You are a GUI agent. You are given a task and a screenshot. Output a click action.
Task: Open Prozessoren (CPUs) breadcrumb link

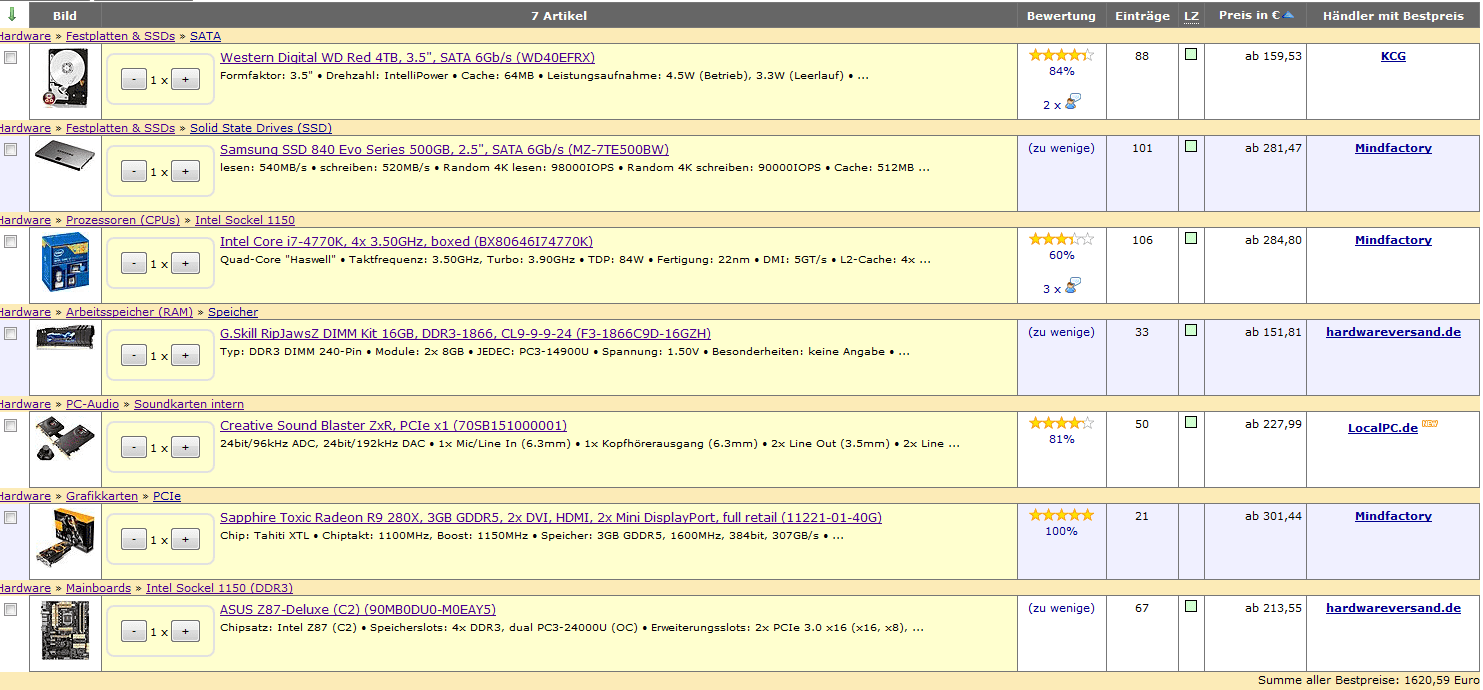[123, 220]
